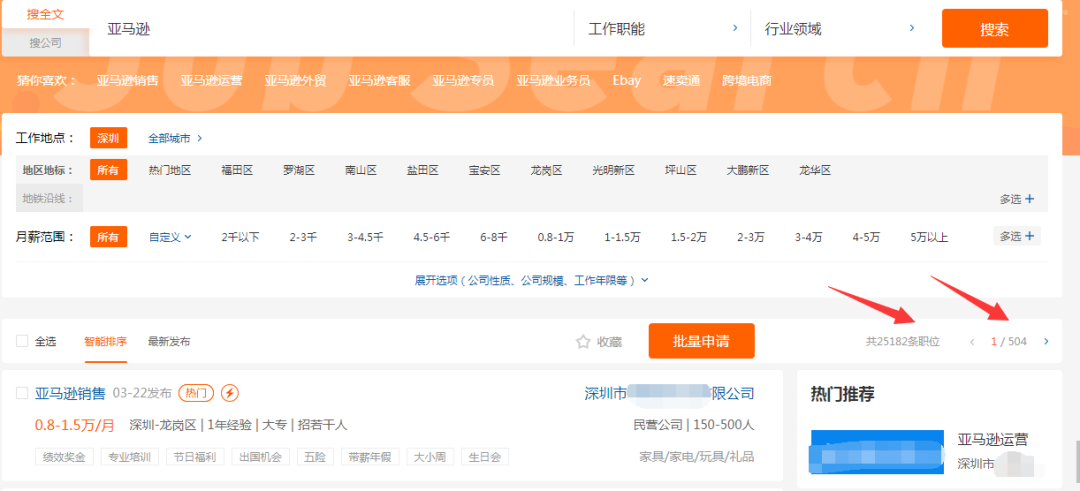The width and height of the screenshot is (1080, 491).
Task: Click the star favorite icon beside 收藏
Action: (583, 342)
